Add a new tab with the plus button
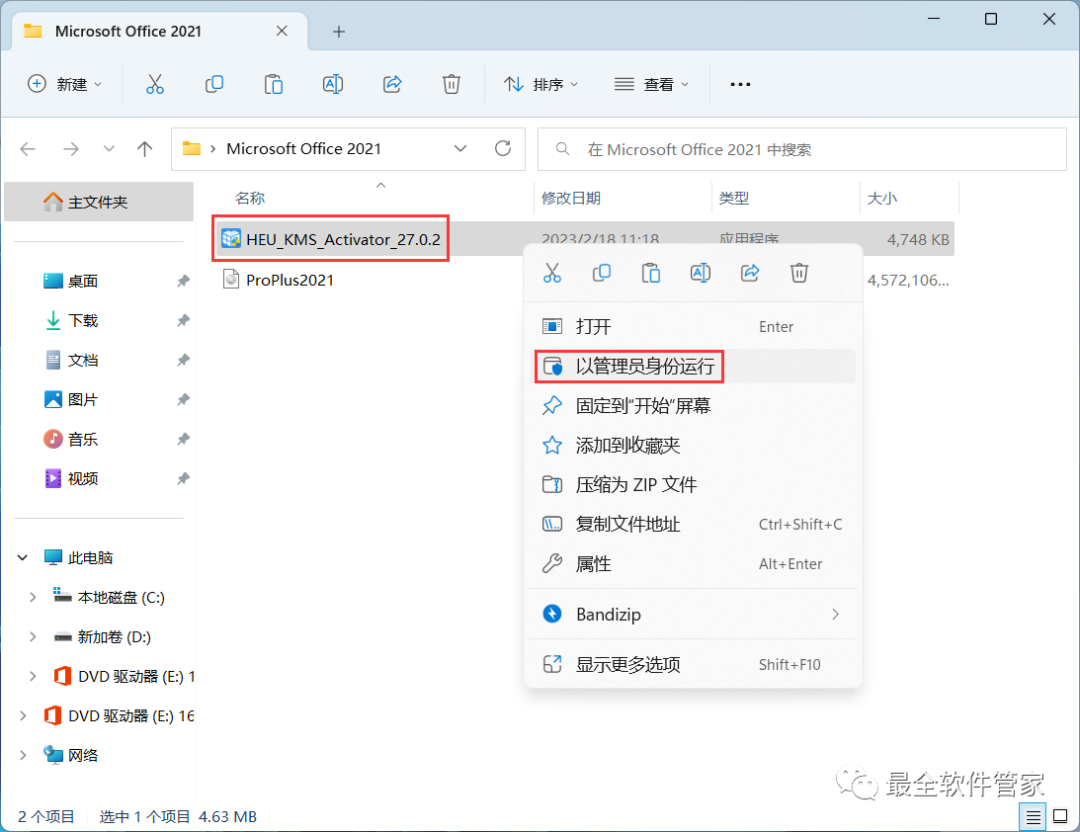The image size is (1080, 832). [x=338, y=32]
